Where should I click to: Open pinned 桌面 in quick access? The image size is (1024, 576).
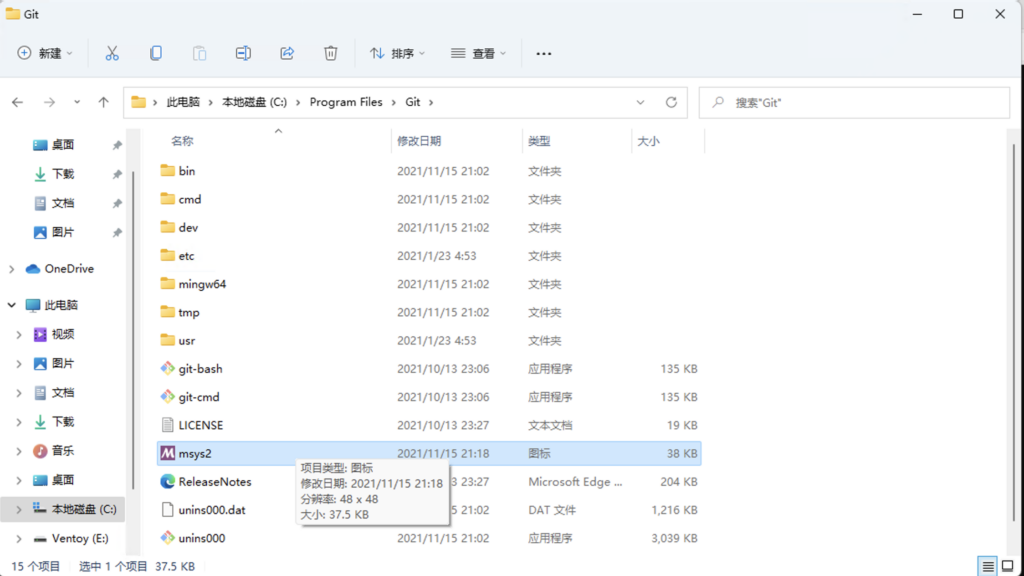pos(63,144)
